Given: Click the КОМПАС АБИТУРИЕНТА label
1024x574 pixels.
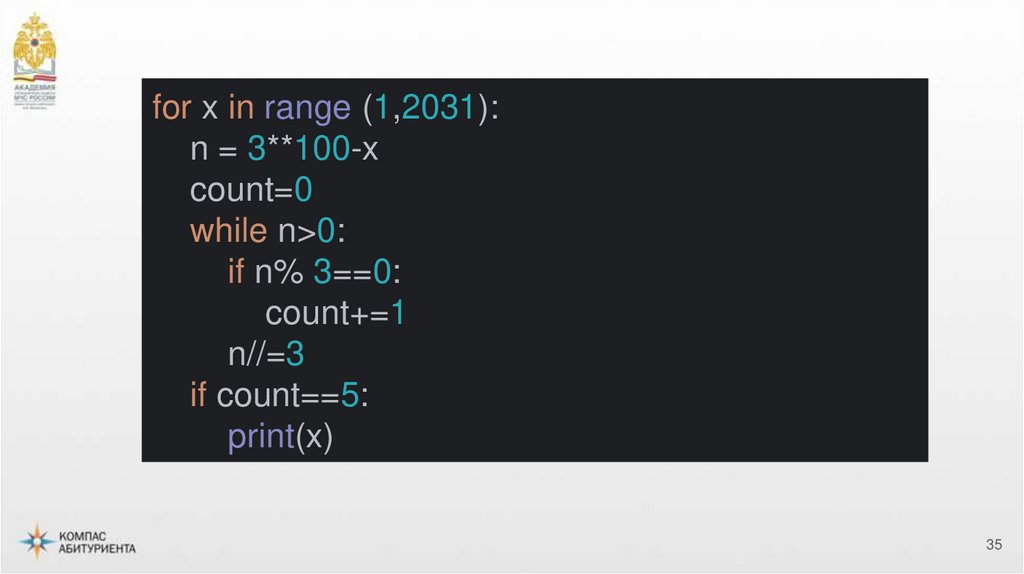Looking at the screenshot, I should pos(97,542).
